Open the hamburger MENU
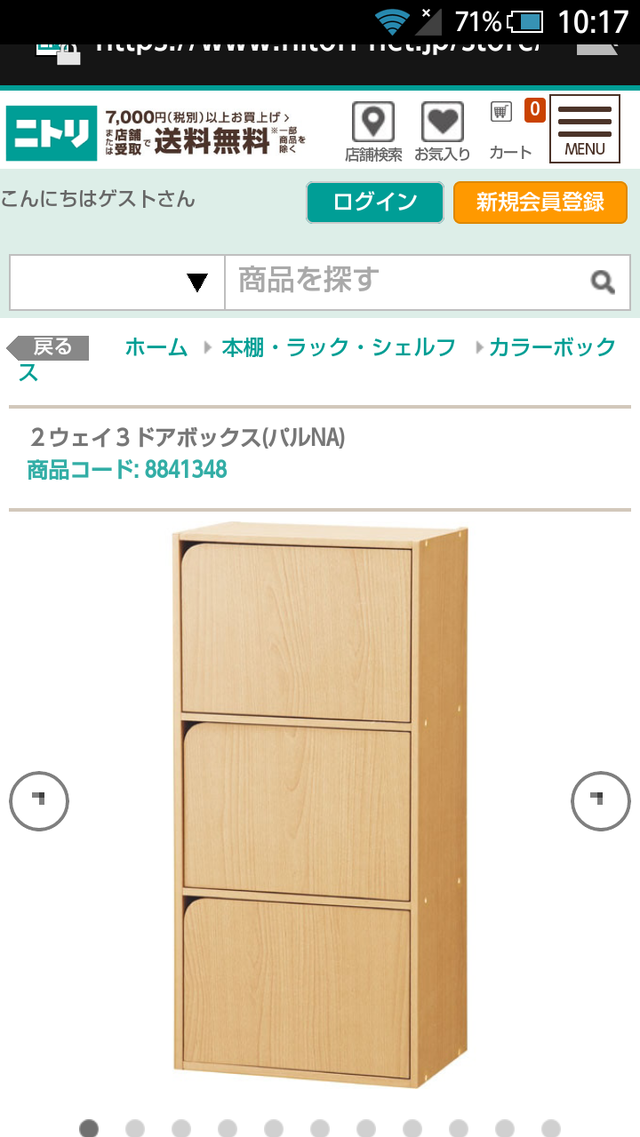The width and height of the screenshot is (640, 1137). click(x=585, y=129)
